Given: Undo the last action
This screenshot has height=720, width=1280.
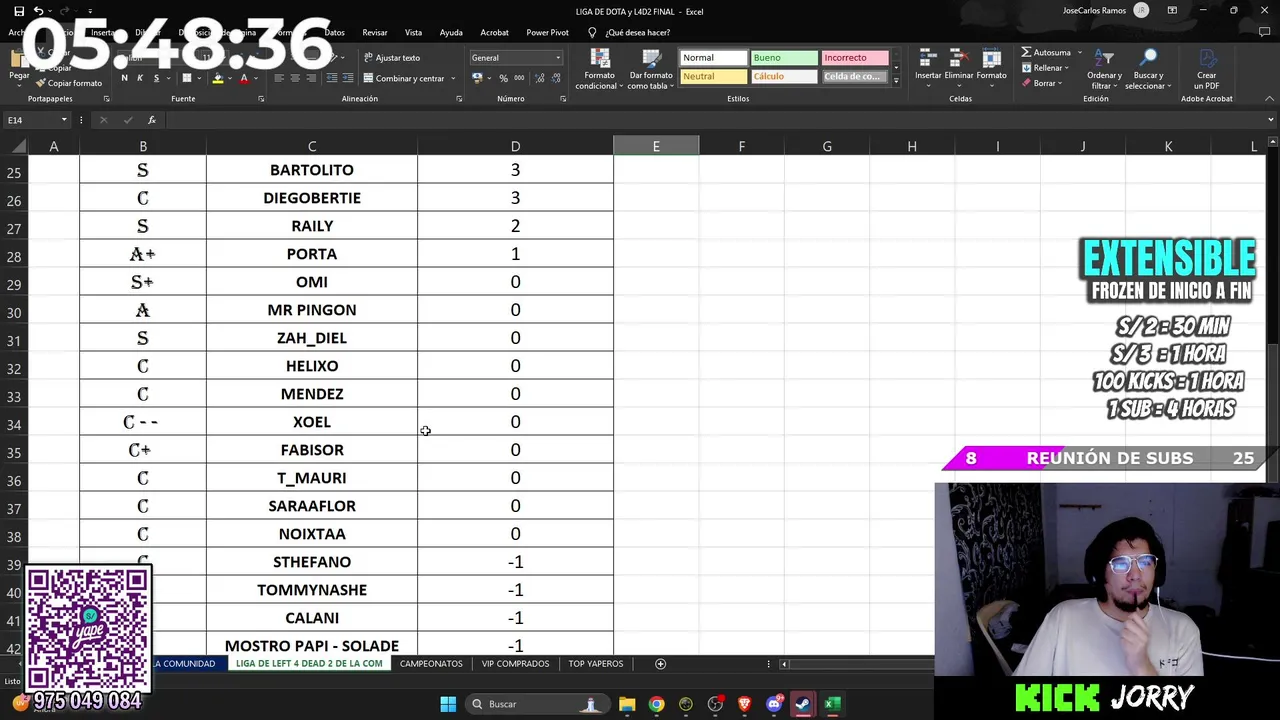Looking at the screenshot, I should tap(38, 11).
